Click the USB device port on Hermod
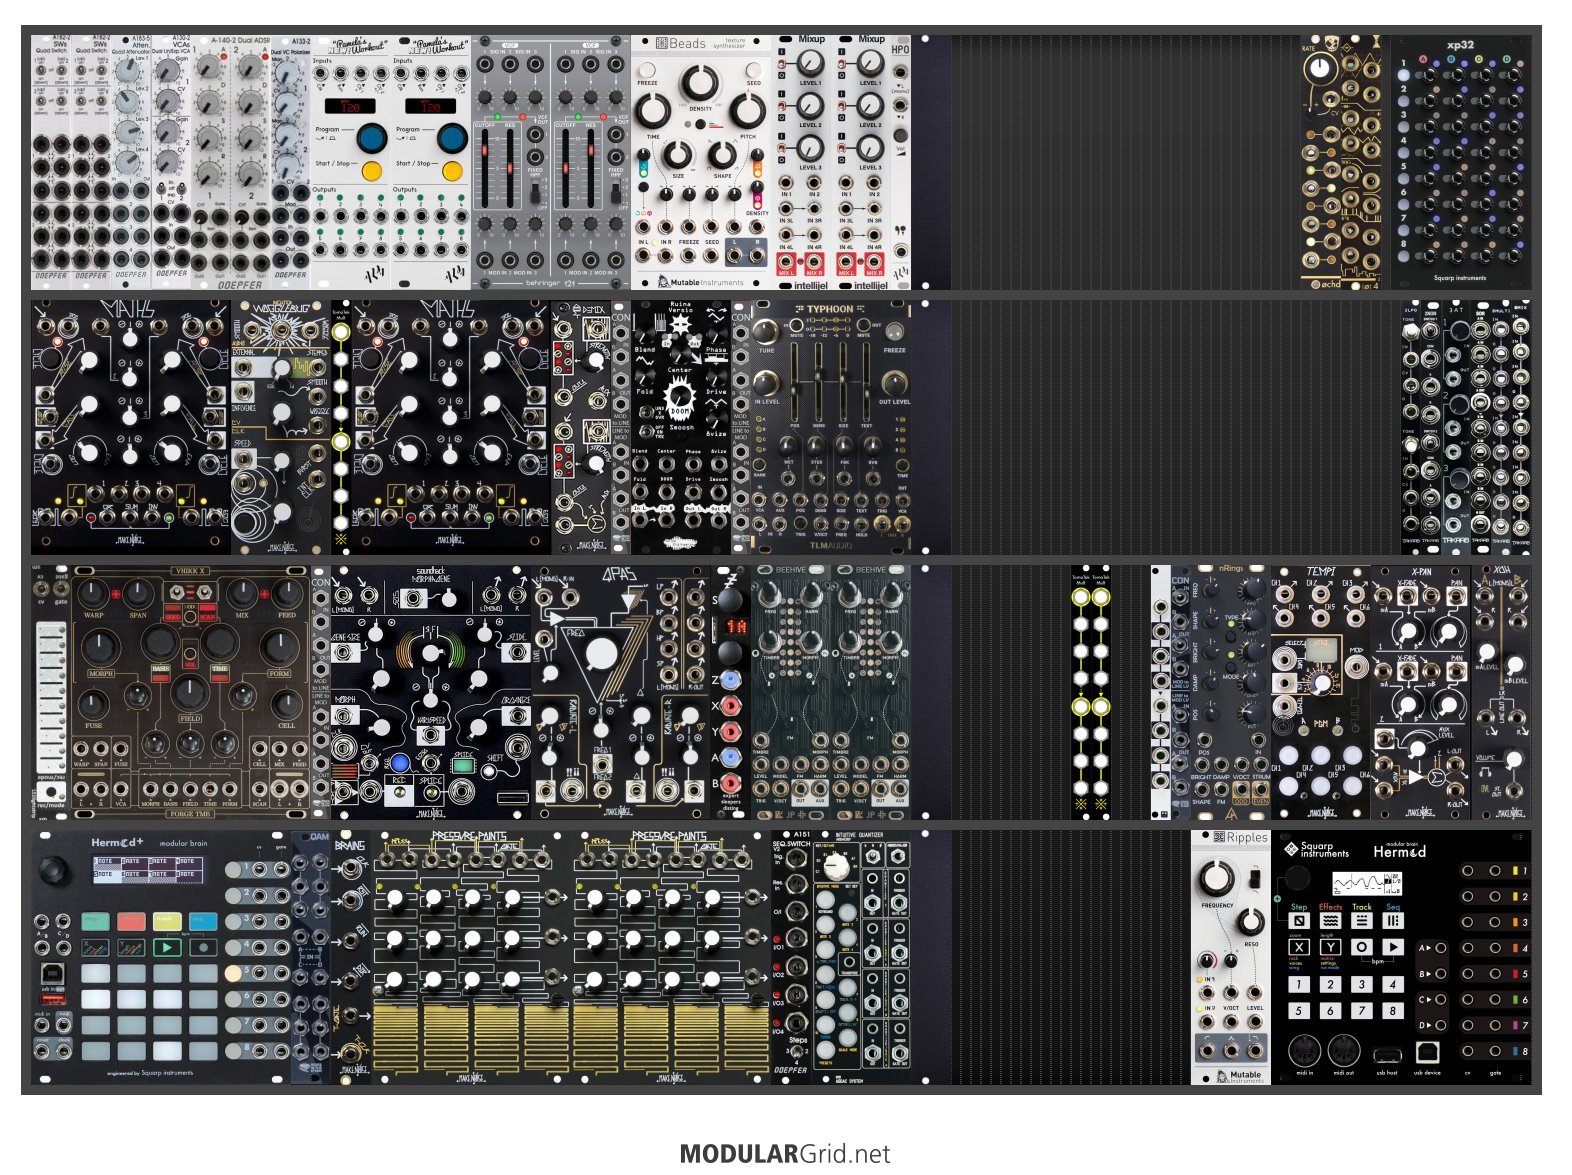Screen dimensions: 1572x1175 click(1427, 1051)
